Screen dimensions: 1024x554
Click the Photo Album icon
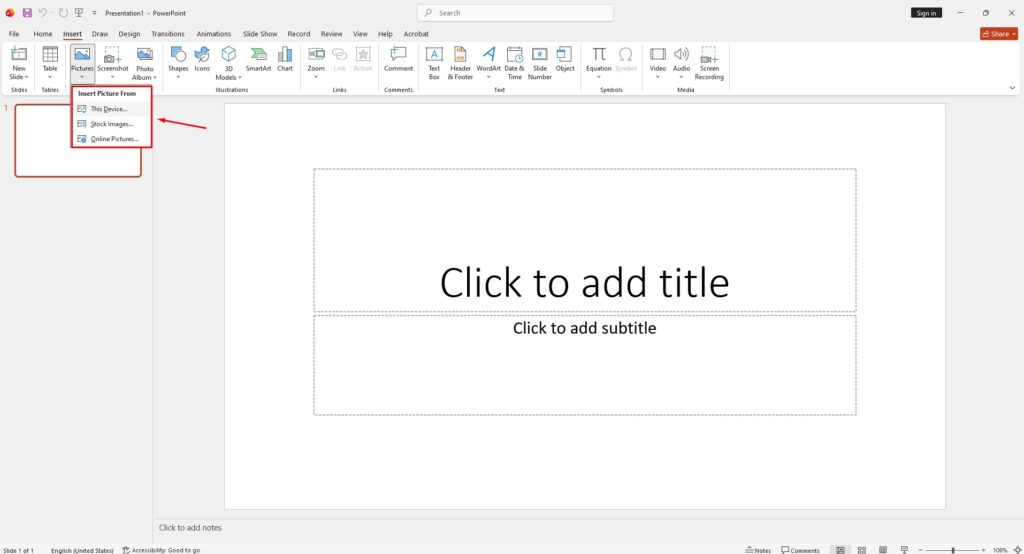pyautogui.click(x=144, y=56)
